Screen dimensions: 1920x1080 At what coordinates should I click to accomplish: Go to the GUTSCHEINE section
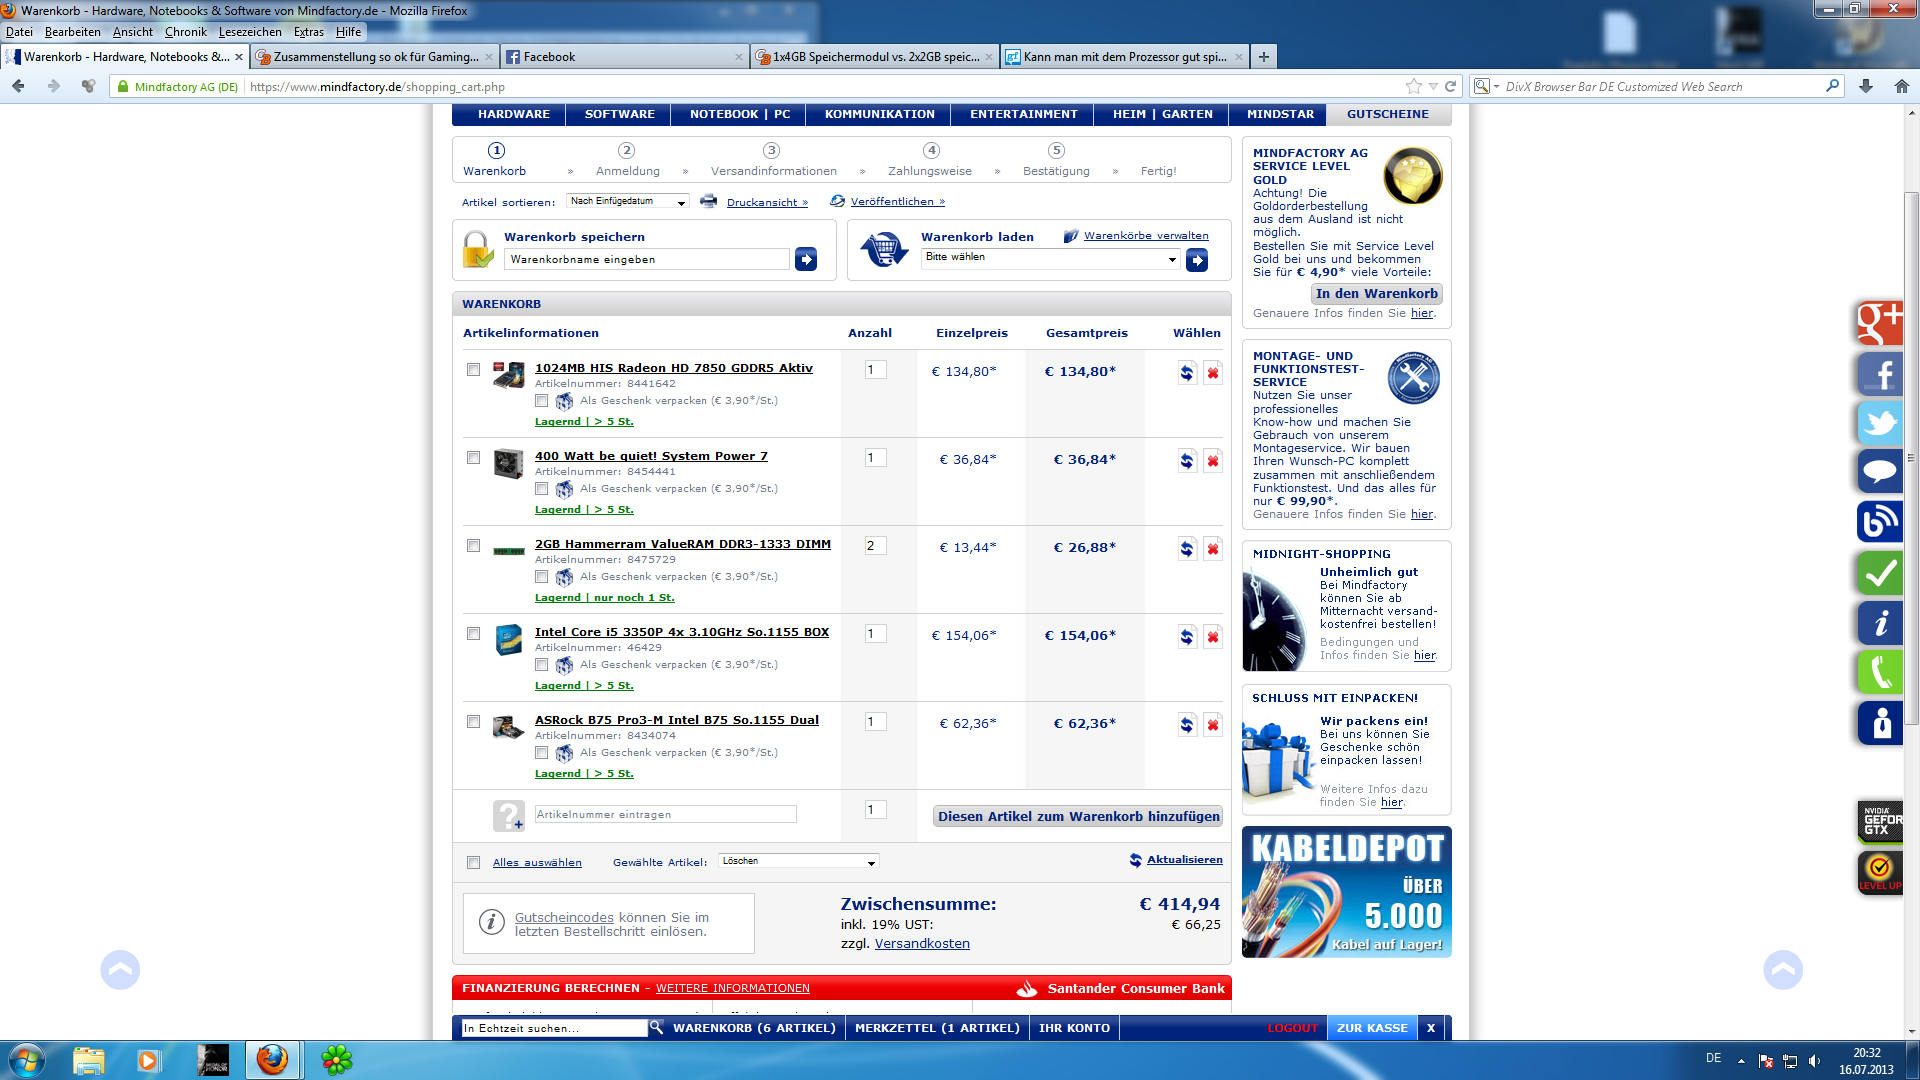coord(1388,114)
